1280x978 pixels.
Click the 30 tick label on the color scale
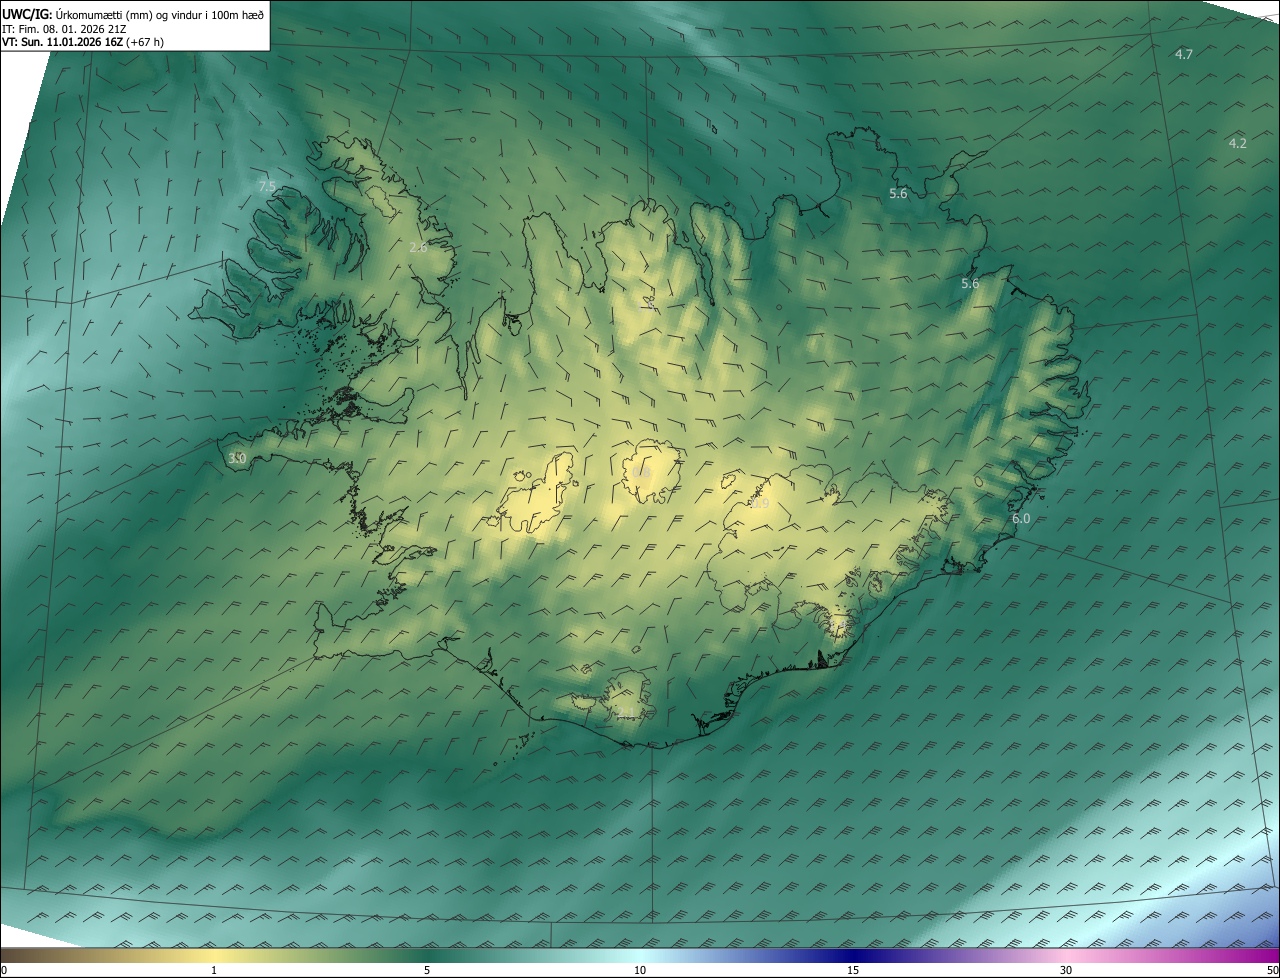click(x=1066, y=971)
